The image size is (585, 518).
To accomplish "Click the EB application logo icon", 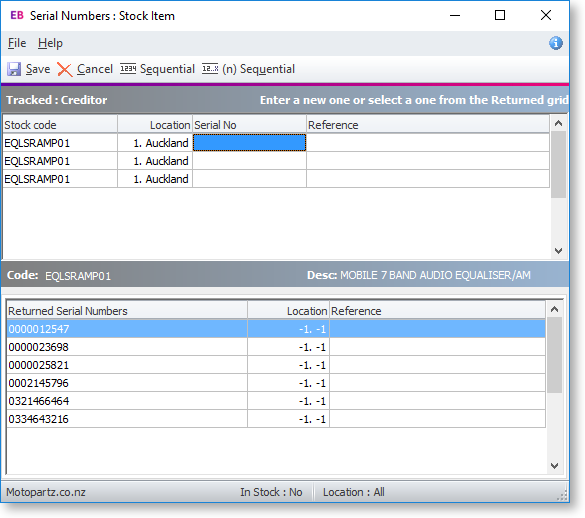I will pos(17,15).
